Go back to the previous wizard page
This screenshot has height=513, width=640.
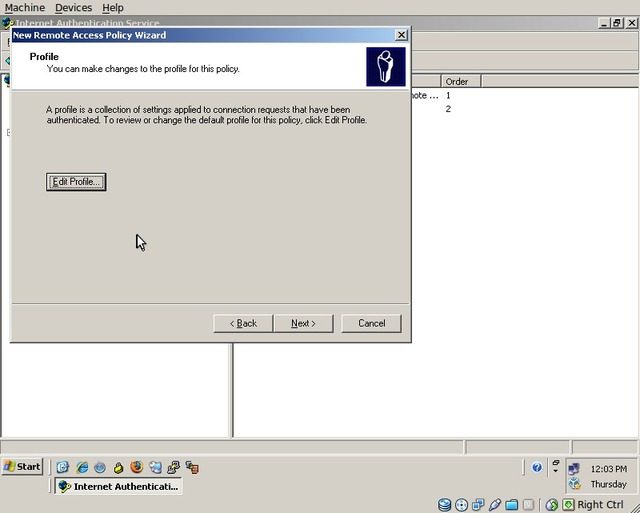pos(243,323)
